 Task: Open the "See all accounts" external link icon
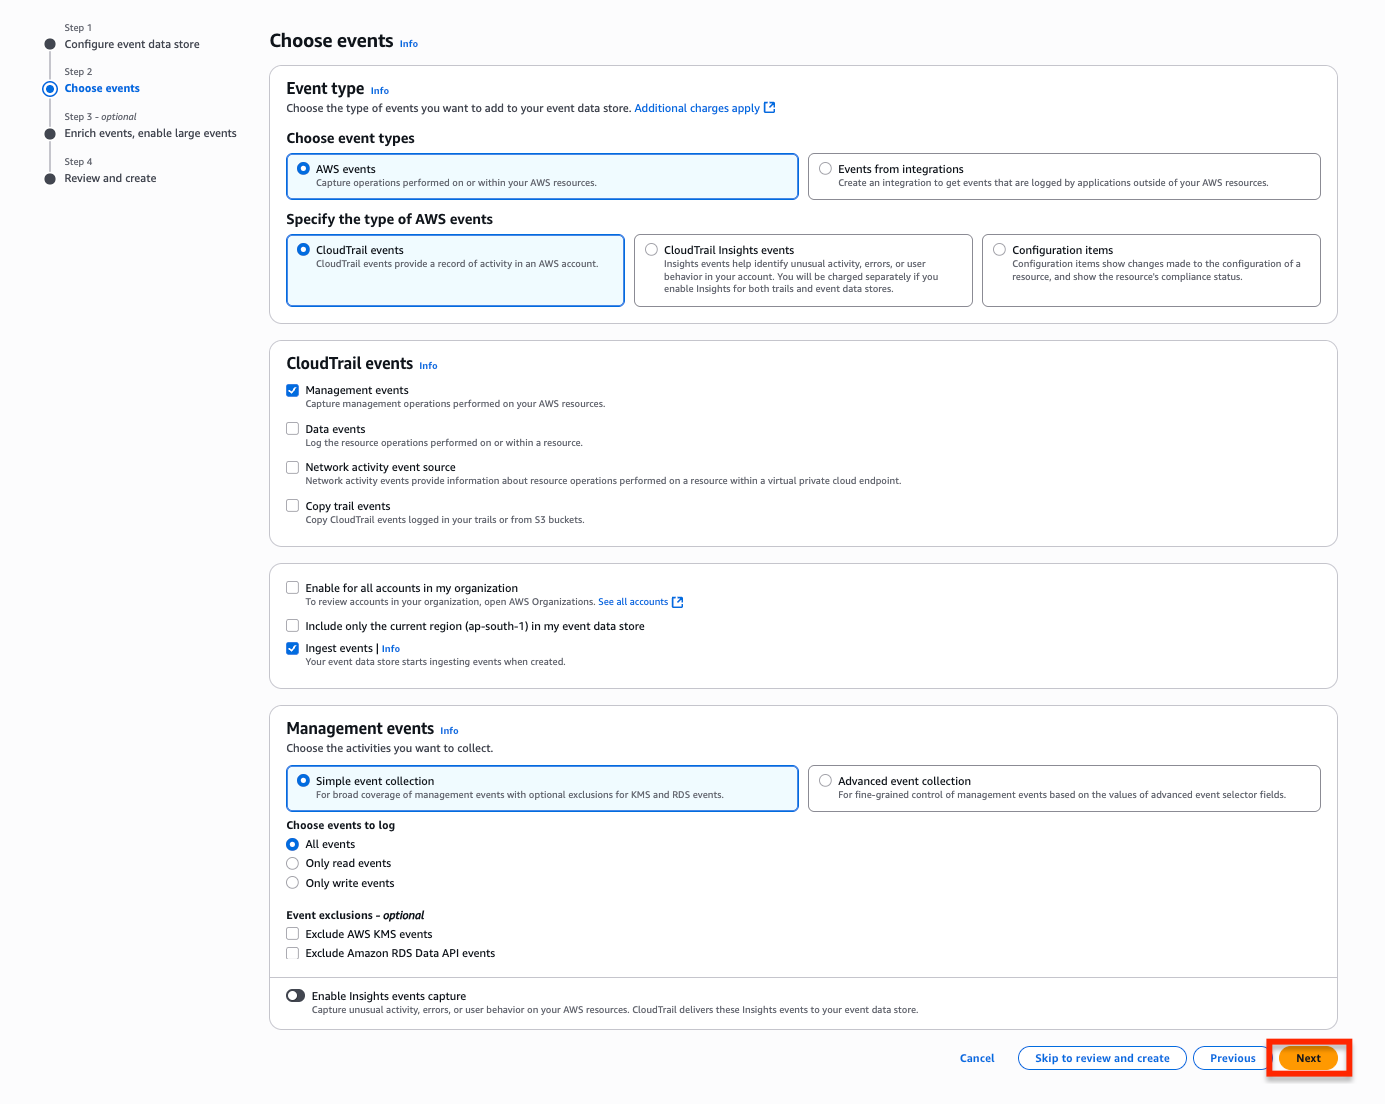(677, 602)
